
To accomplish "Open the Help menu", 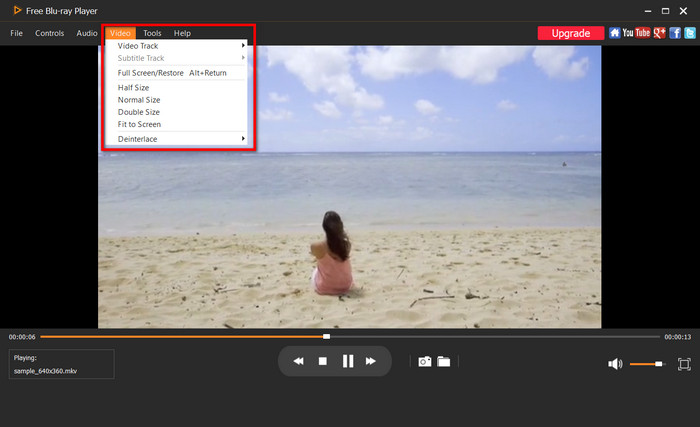I will tap(182, 33).
